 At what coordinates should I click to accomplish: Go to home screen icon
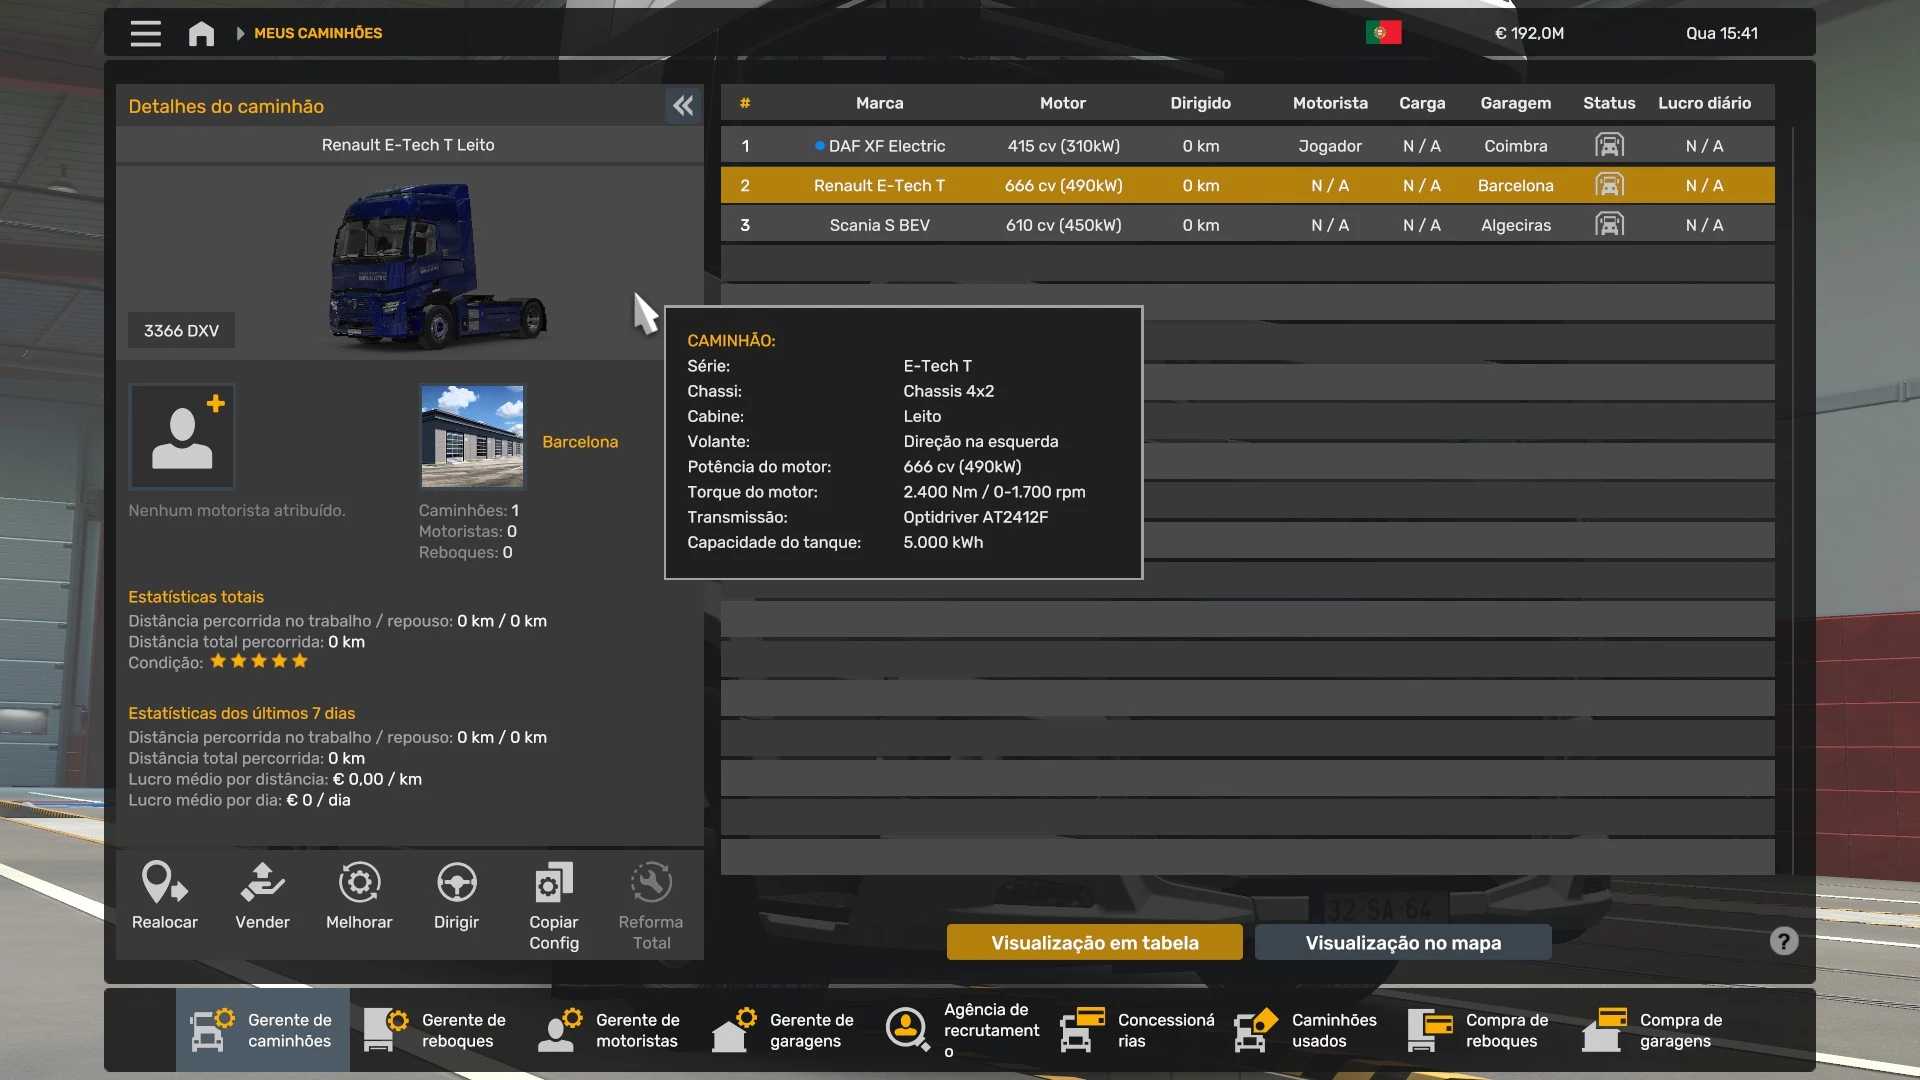(201, 33)
